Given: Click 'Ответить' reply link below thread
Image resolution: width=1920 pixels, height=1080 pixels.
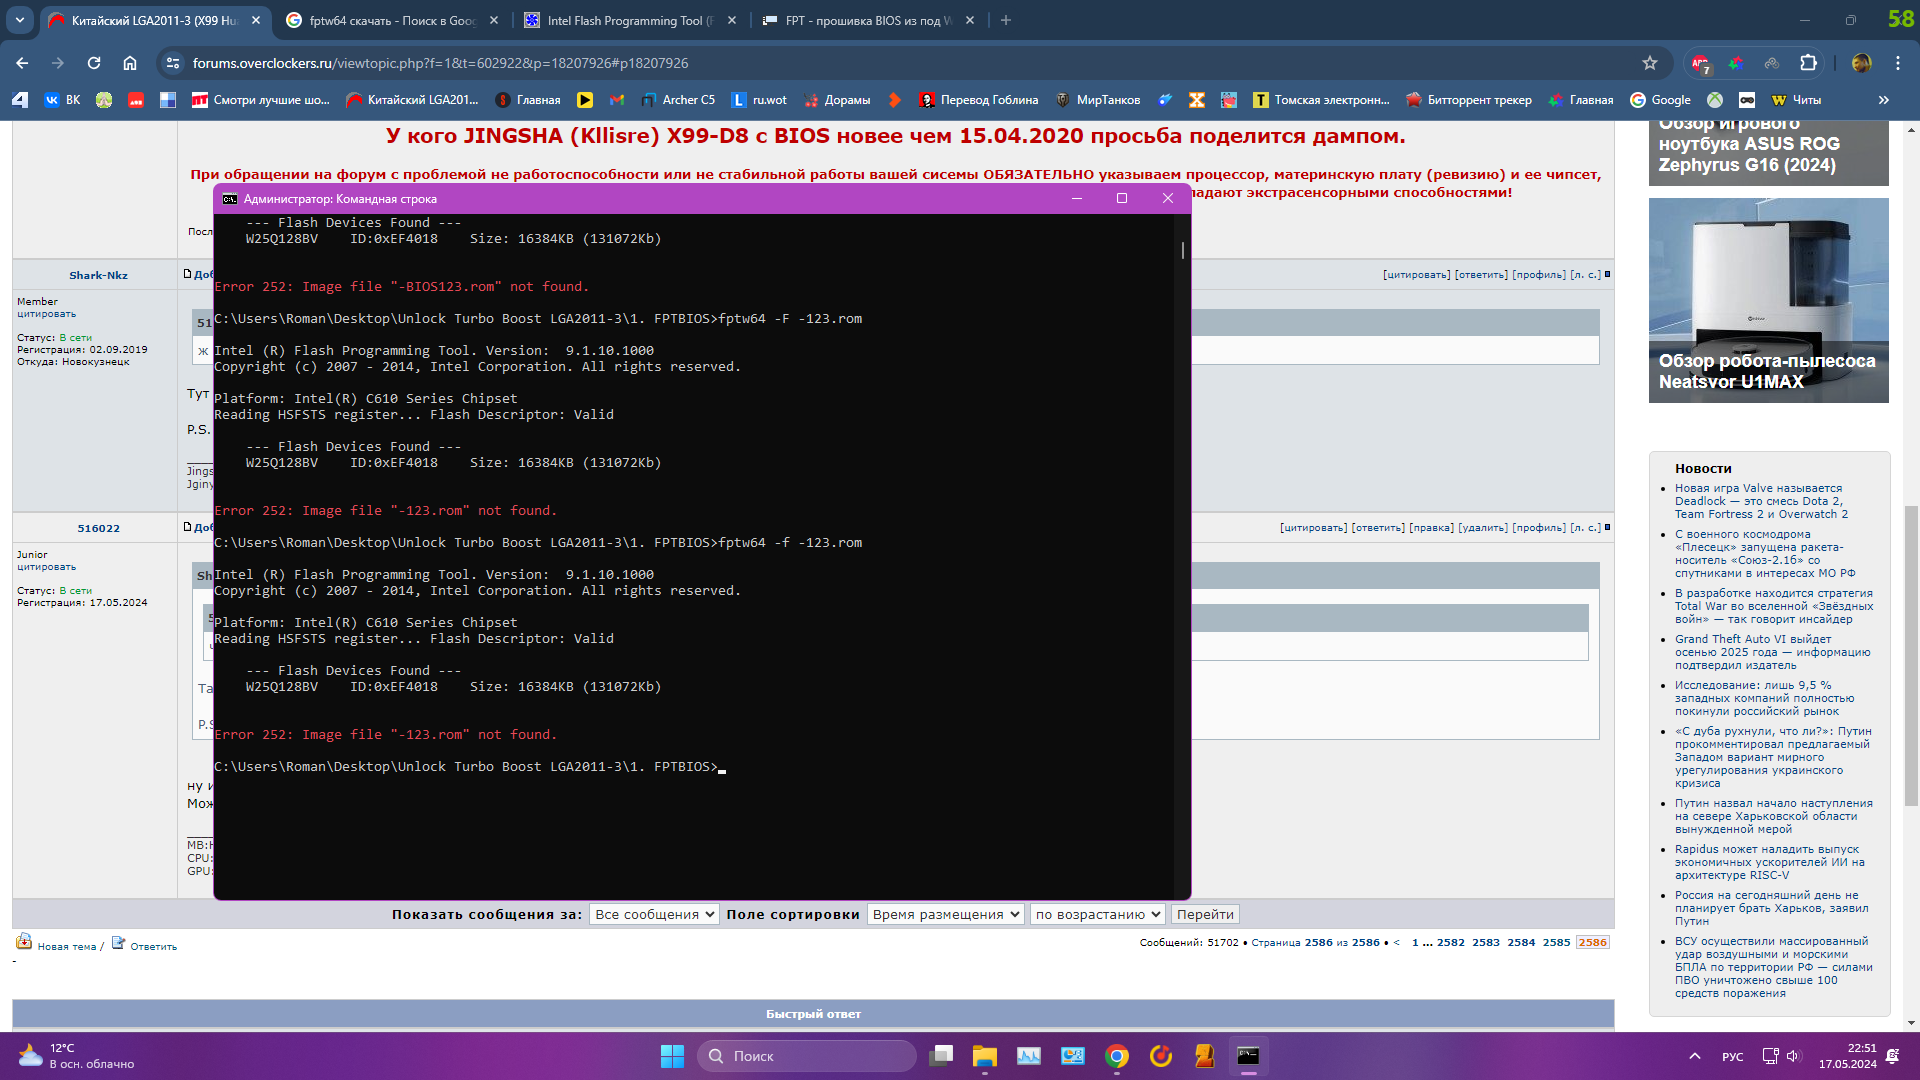Looking at the screenshot, I should click(x=153, y=946).
